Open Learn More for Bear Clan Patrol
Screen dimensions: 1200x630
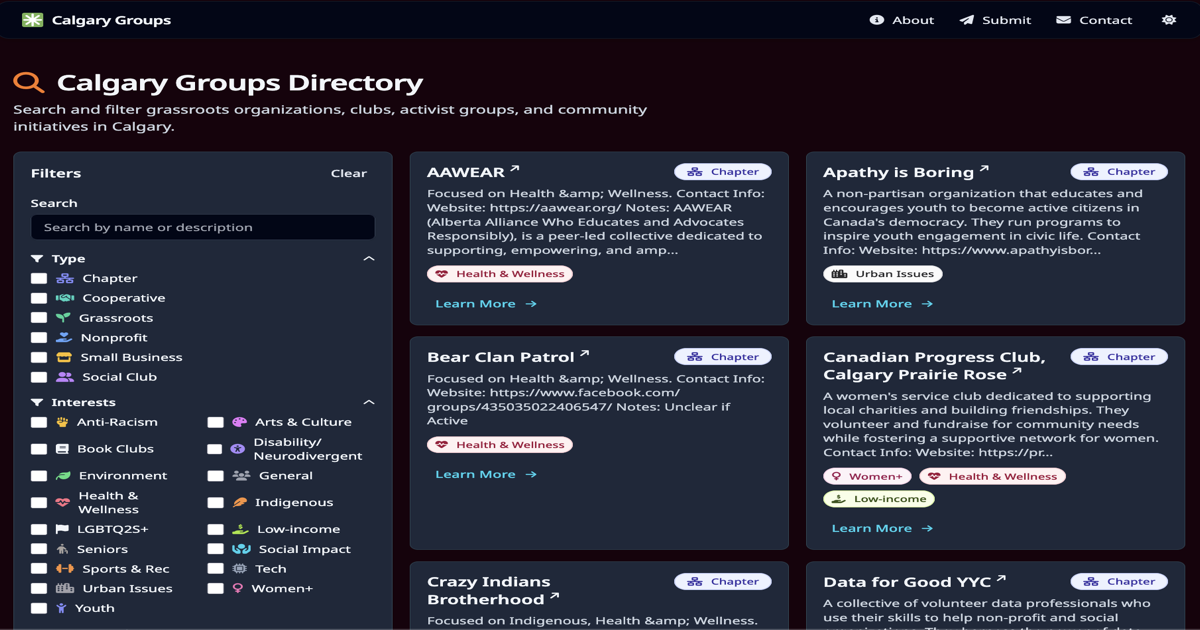pyautogui.click(x=486, y=474)
